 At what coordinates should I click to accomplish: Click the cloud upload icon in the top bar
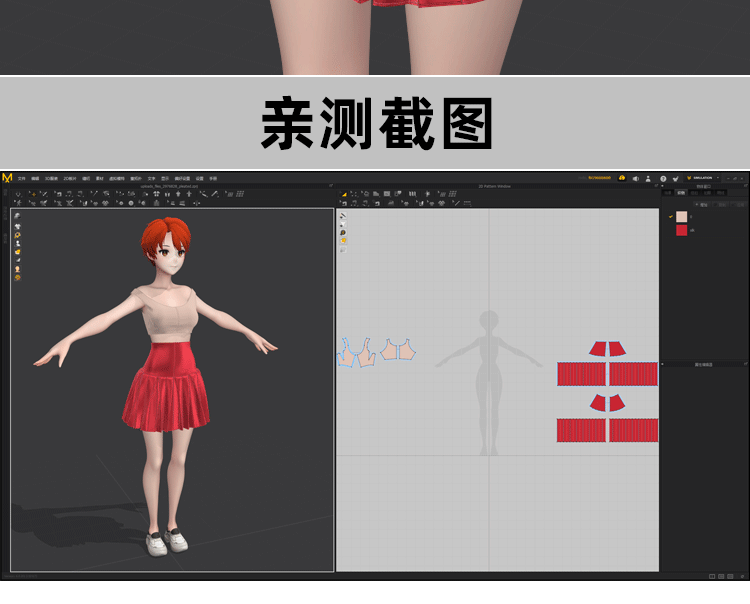[622, 178]
